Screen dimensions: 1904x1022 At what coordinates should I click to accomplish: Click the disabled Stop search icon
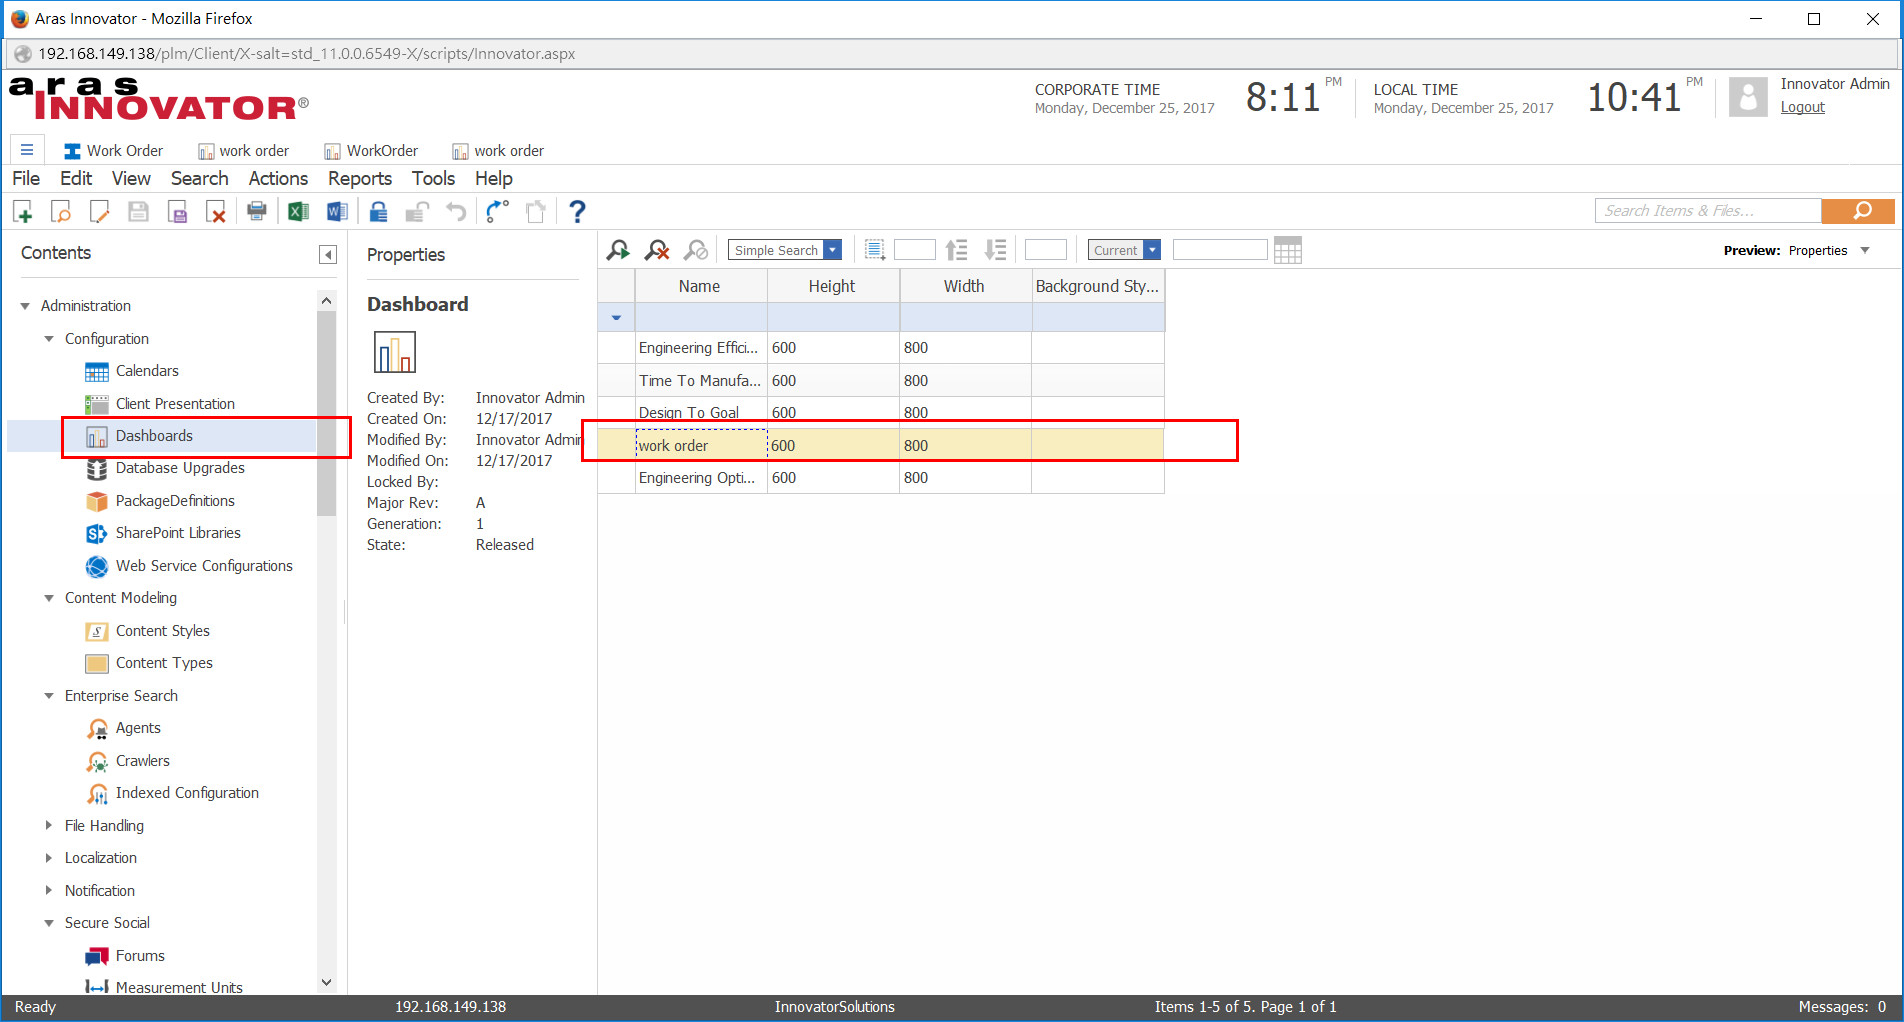pos(696,250)
